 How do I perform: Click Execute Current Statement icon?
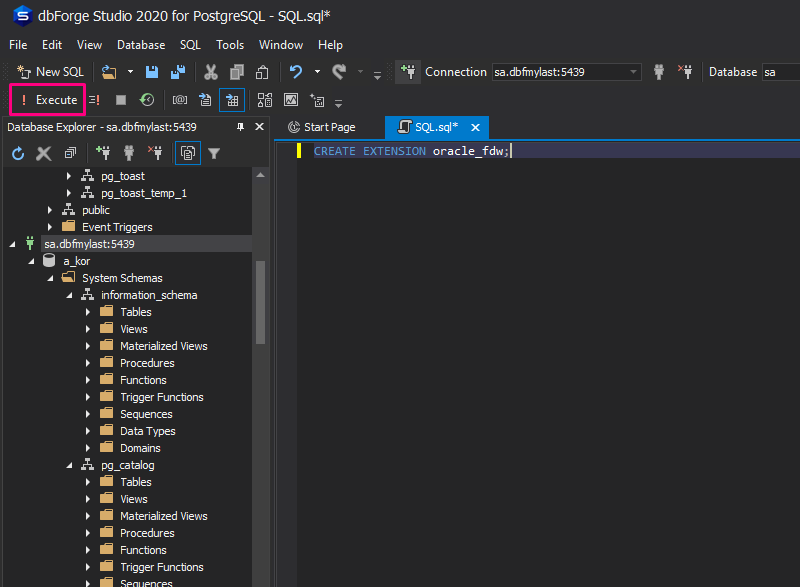pyautogui.click(x=94, y=100)
